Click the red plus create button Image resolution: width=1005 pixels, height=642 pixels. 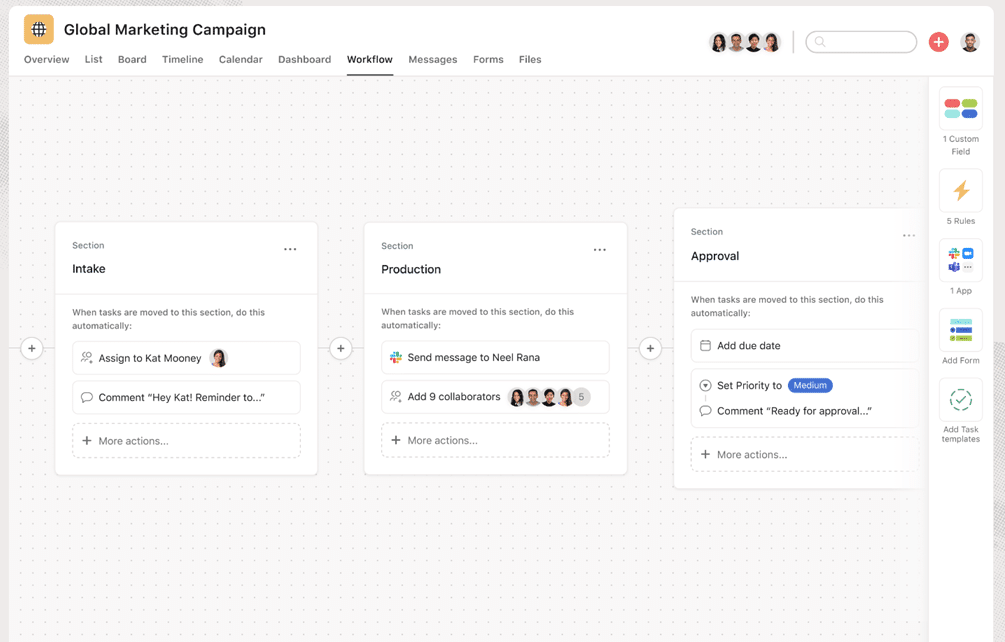click(x=938, y=42)
